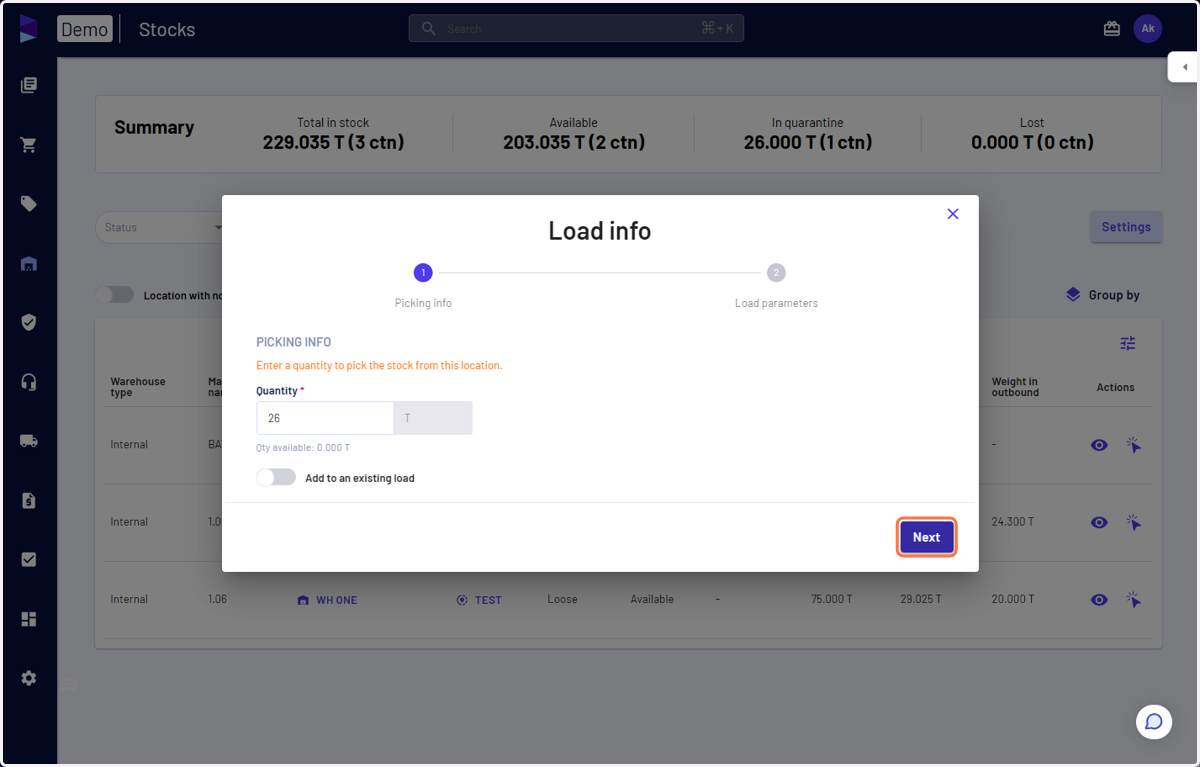The height and width of the screenshot is (767, 1200).
Task: Click the Warehouse type column header
Action: click(x=138, y=387)
